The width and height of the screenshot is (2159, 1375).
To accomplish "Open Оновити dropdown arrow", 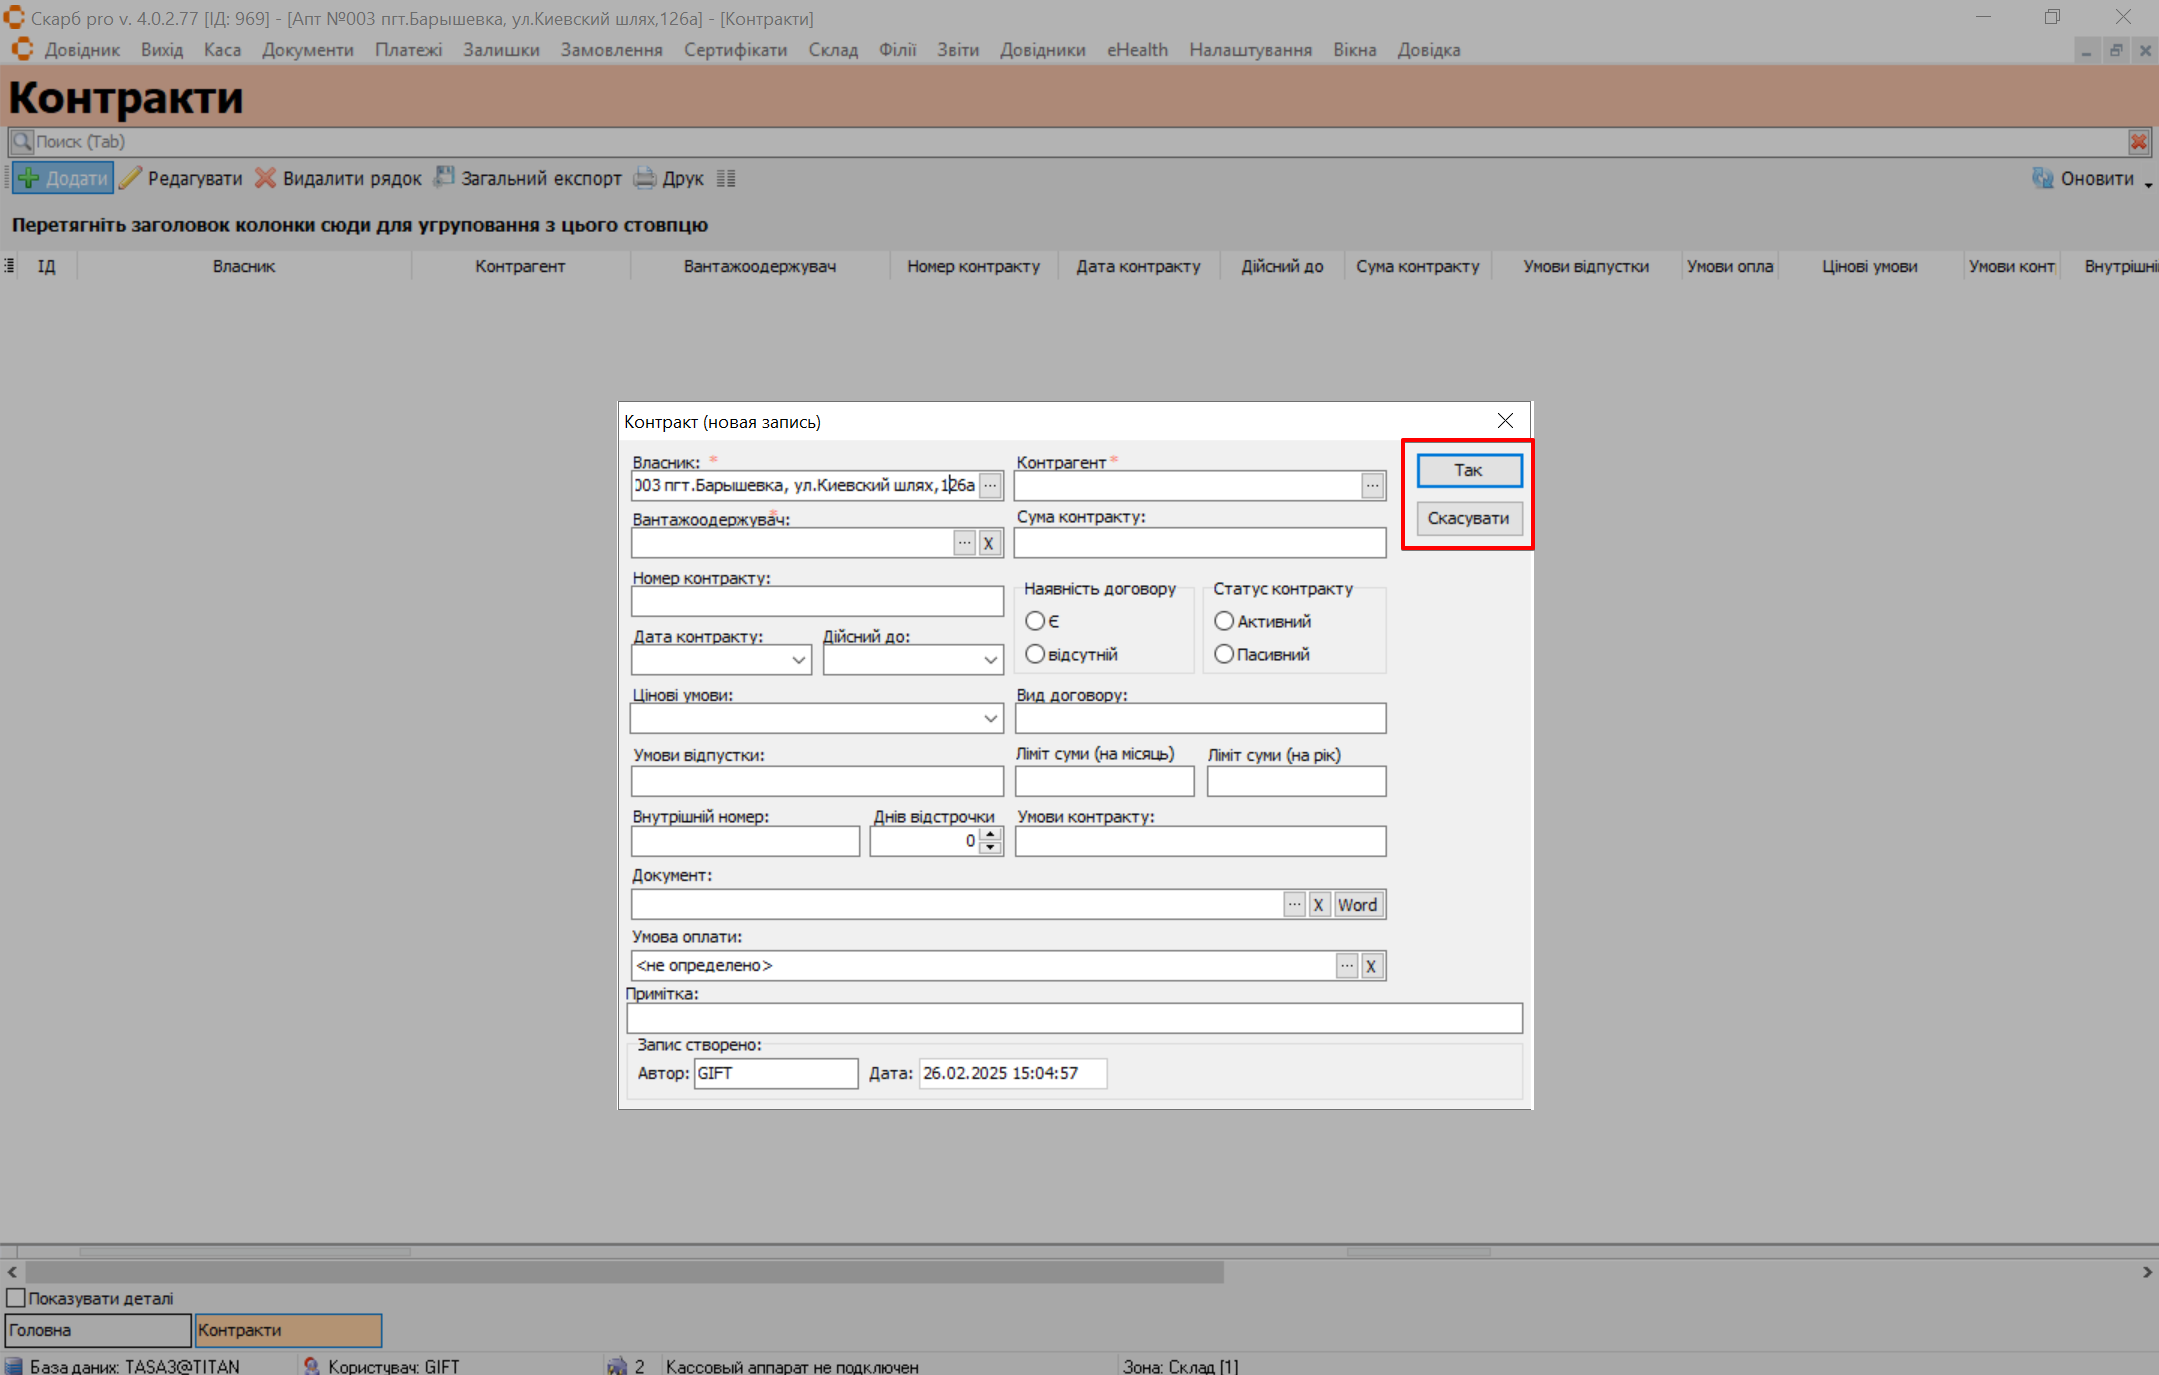I will [2148, 183].
